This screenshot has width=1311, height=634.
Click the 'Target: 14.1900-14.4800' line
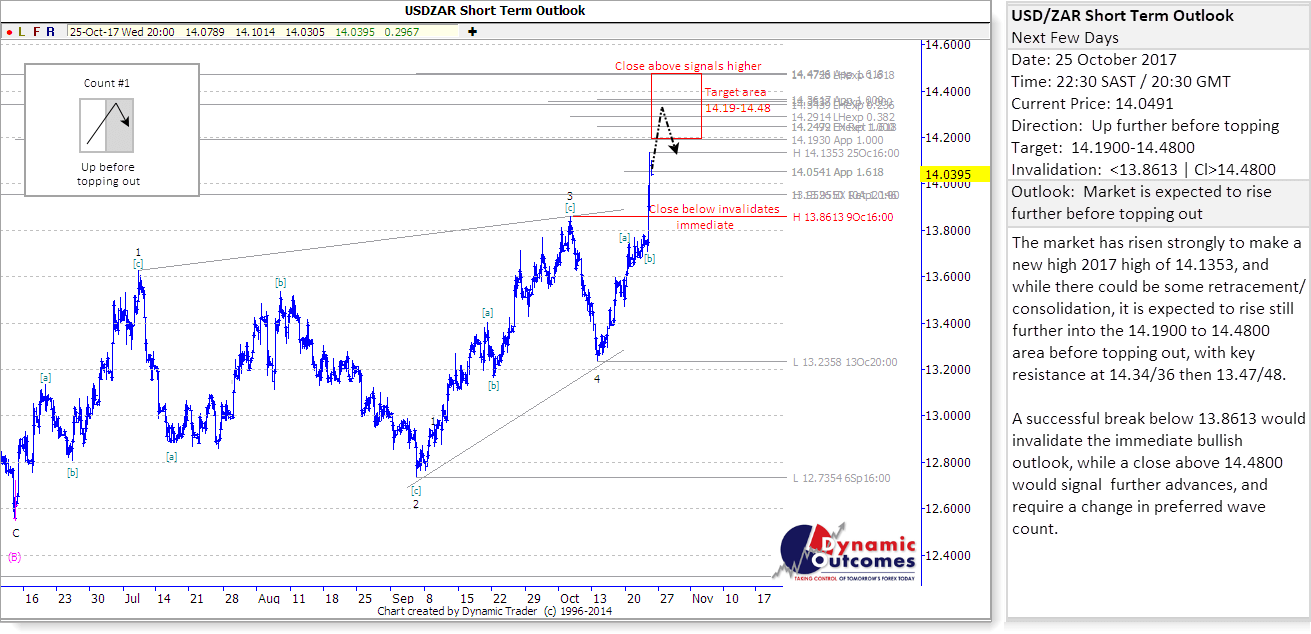1103,147
